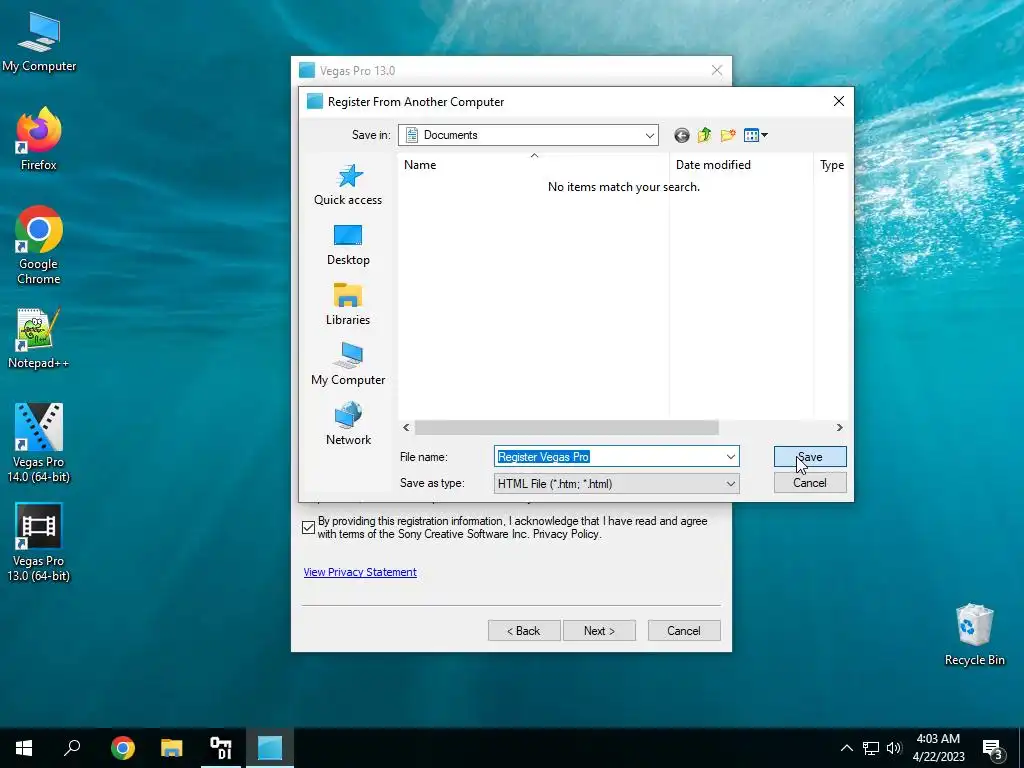
Task: Go up one folder level icon
Action: coord(704,135)
